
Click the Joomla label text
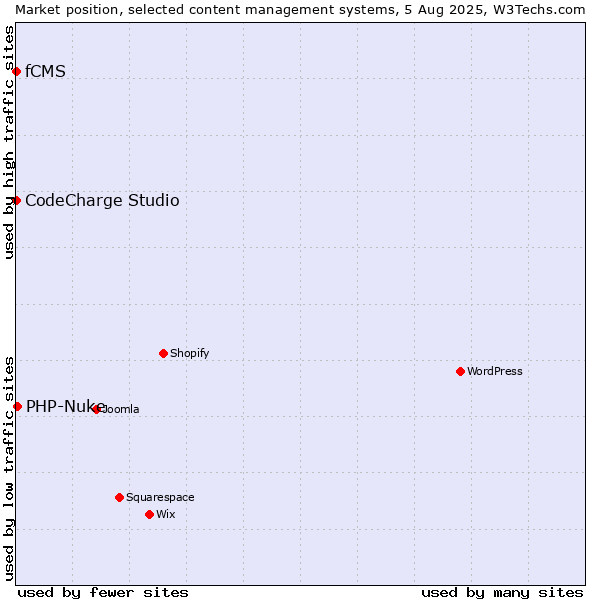119,409
